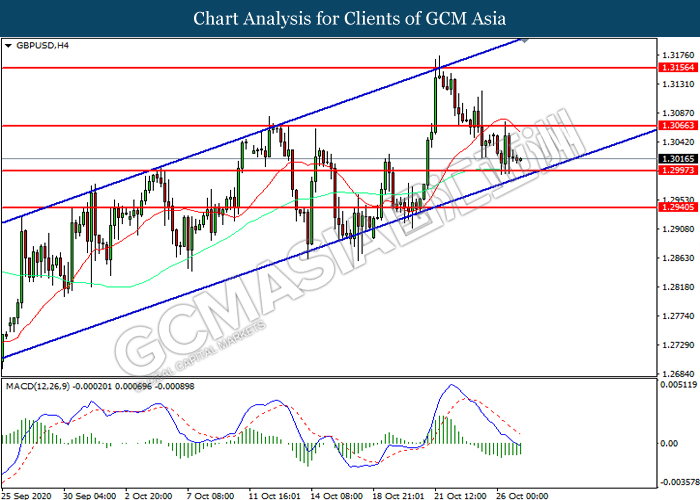The height and width of the screenshot is (500, 700).
Task: Click the 14 Oct 08:00 time label
Action: point(336,496)
